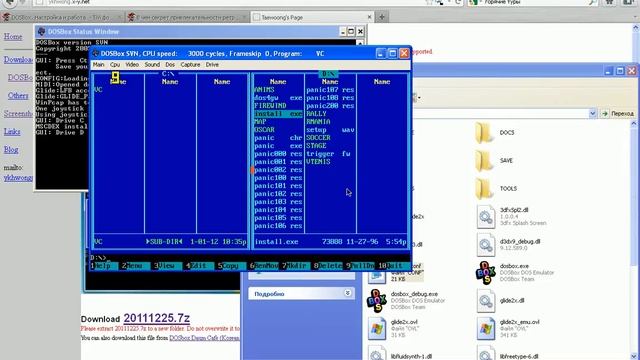Image resolution: width=640 pixels, height=360 pixels.
Task: Select the glide2x_emu.ovl file icon
Action: [485, 329]
